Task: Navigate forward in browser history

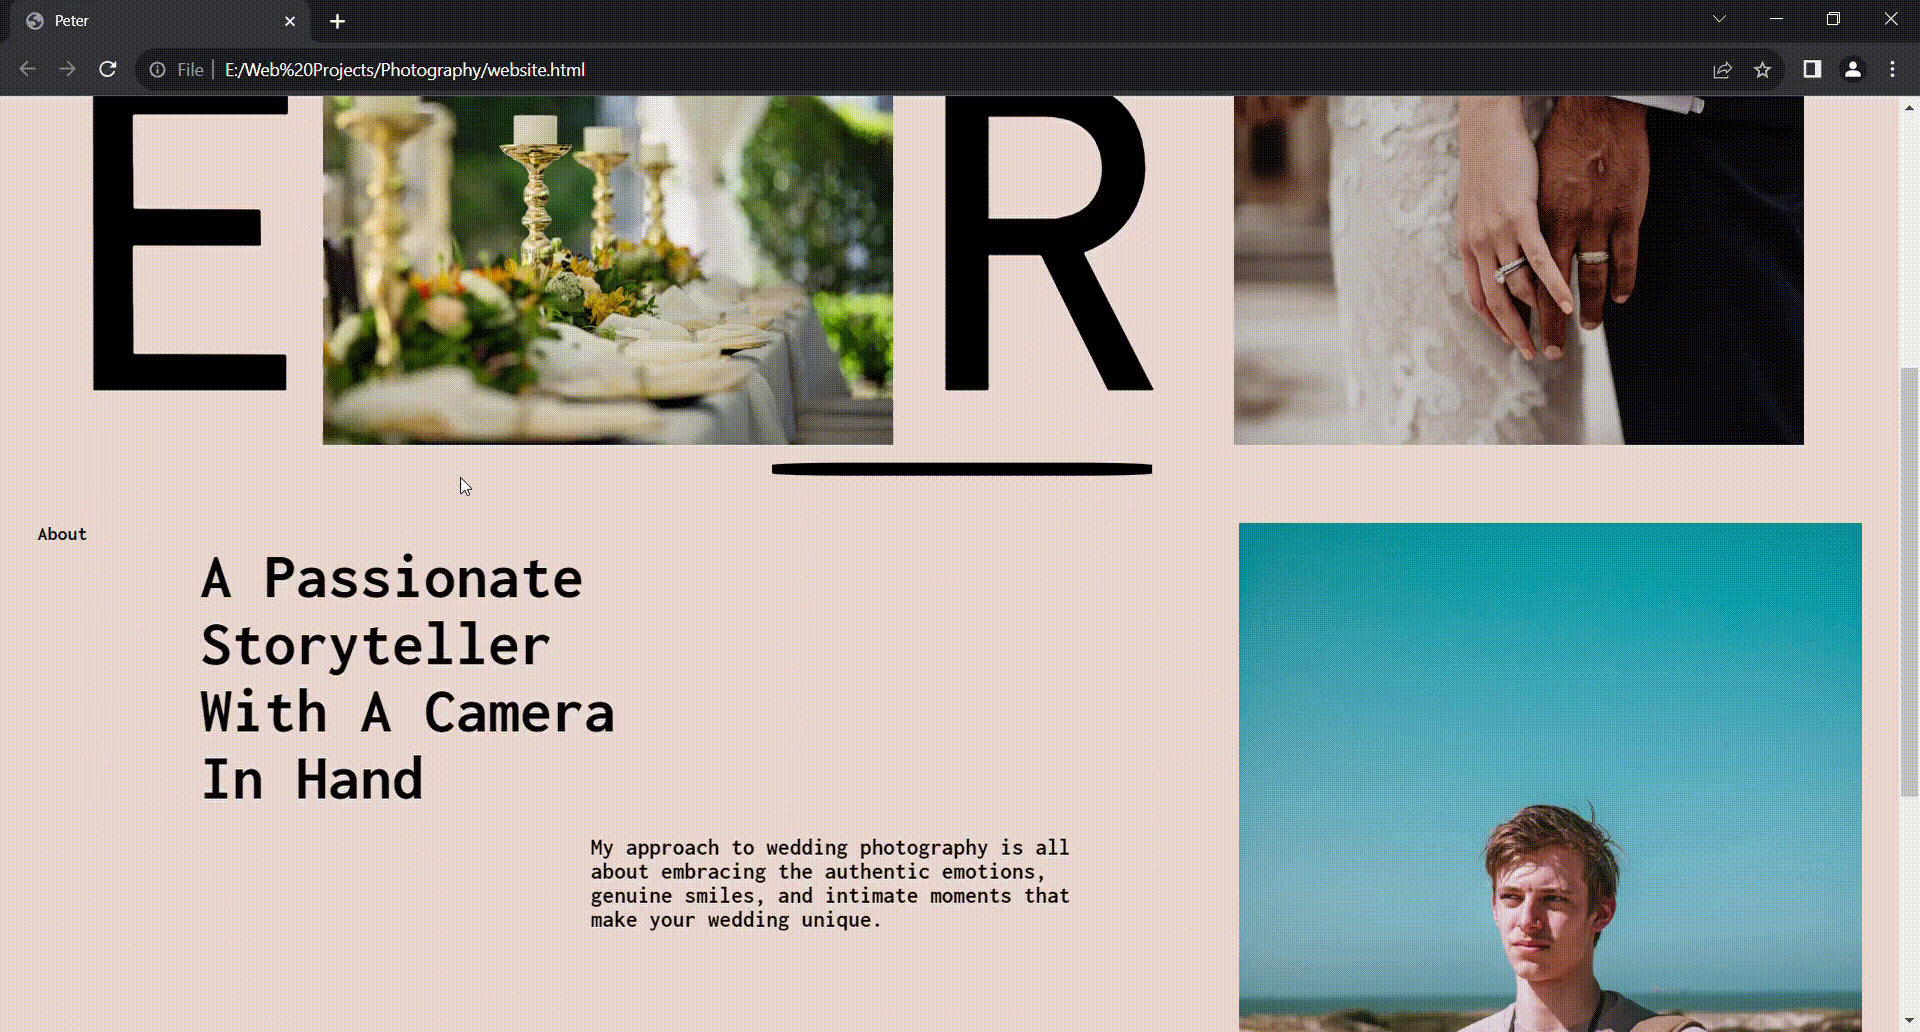Action: (x=67, y=69)
